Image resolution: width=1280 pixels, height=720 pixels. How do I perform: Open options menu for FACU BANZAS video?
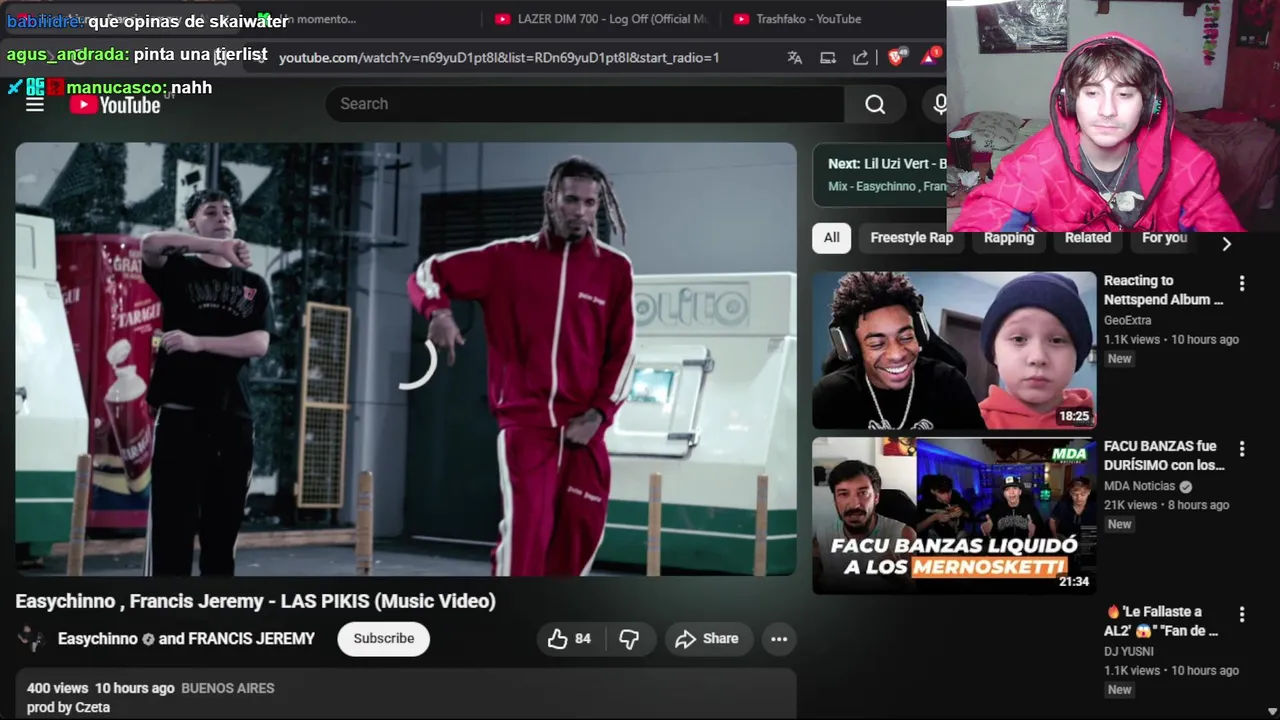[1242, 449]
